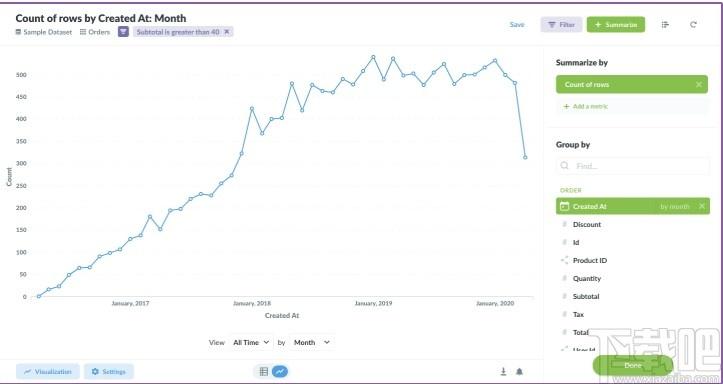Refresh the question results
Screen dimensions: 723x384
693,25
